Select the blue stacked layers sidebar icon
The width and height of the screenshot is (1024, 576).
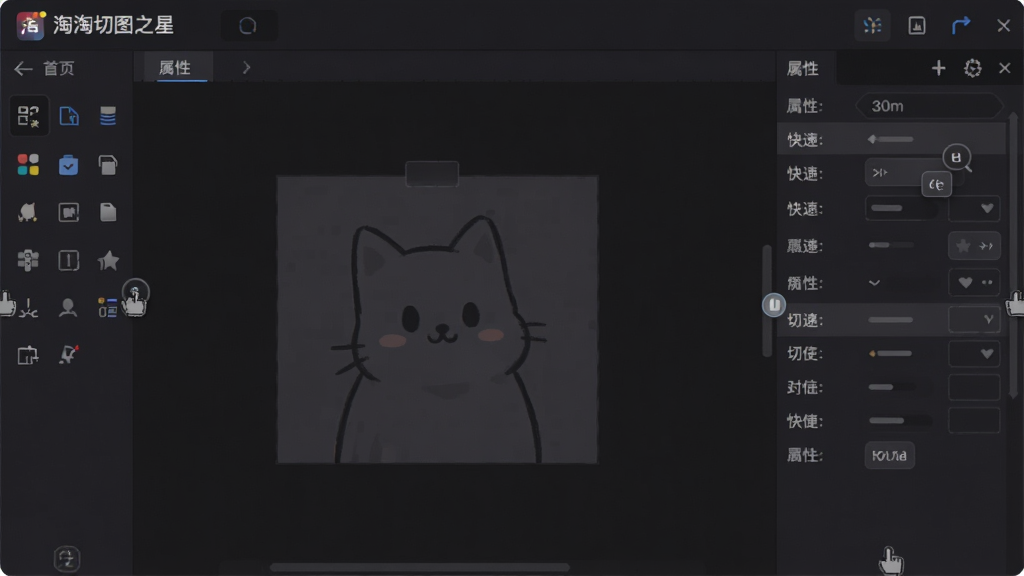tap(108, 116)
